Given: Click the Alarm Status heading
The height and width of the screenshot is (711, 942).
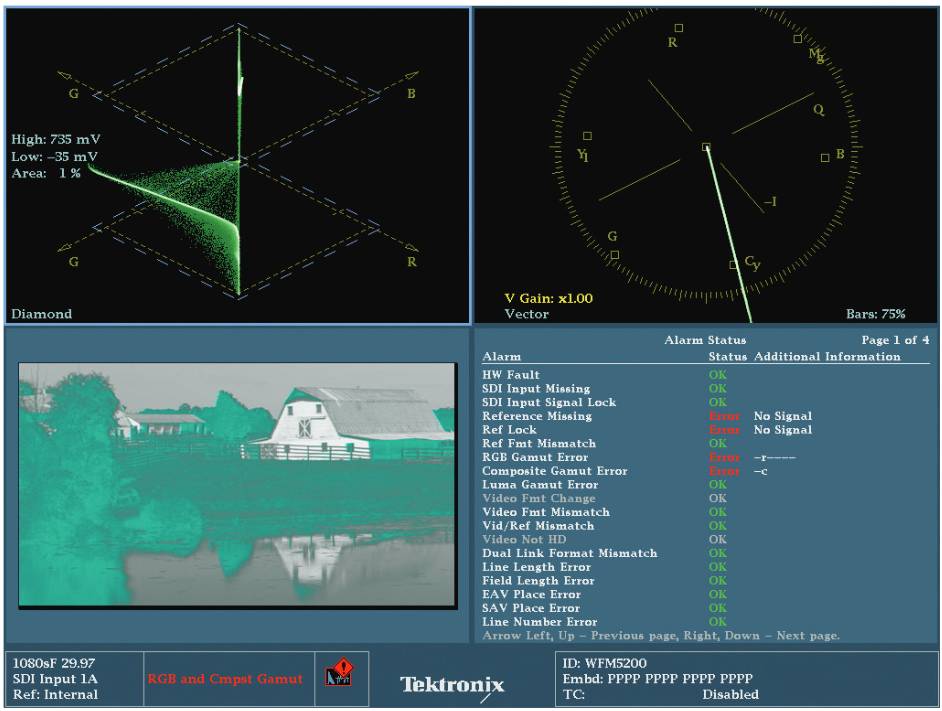Looking at the screenshot, I should click(x=705, y=340).
